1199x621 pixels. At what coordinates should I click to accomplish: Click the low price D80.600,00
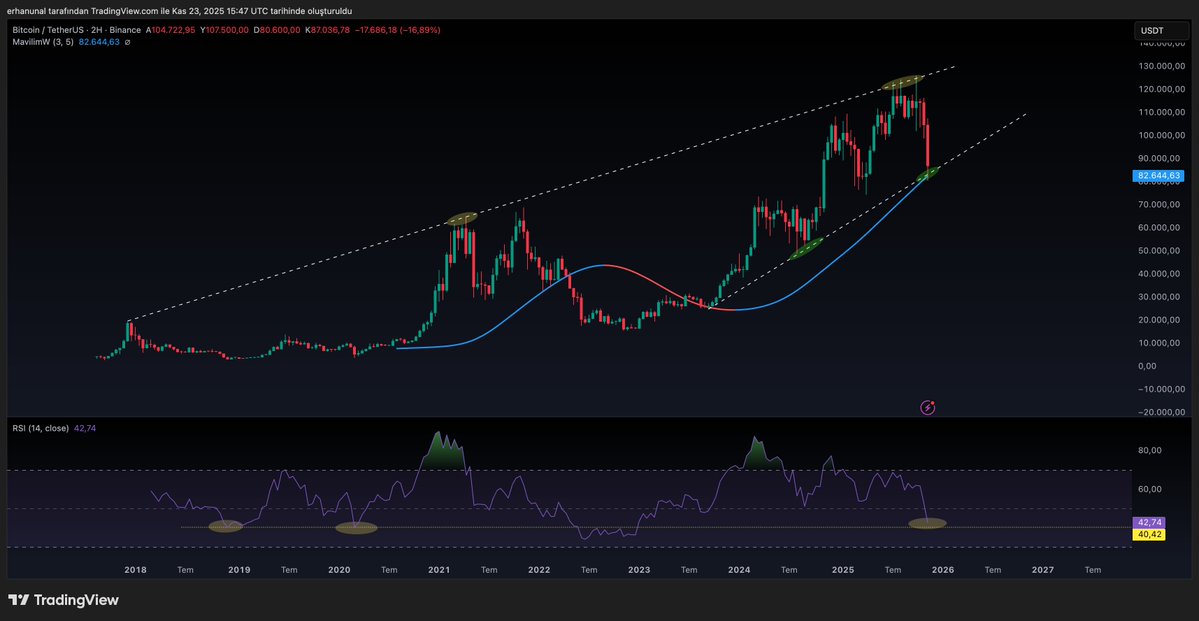pos(276,30)
